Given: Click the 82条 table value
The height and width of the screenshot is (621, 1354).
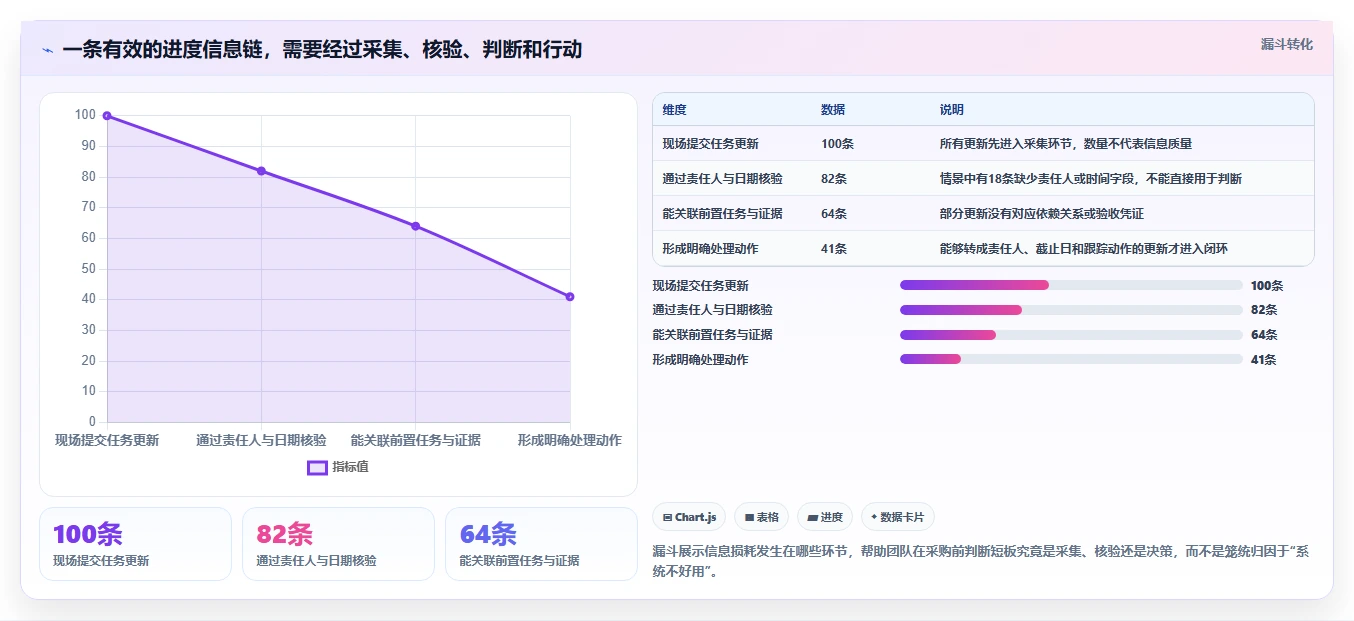Looking at the screenshot, I should coord(834,179).
